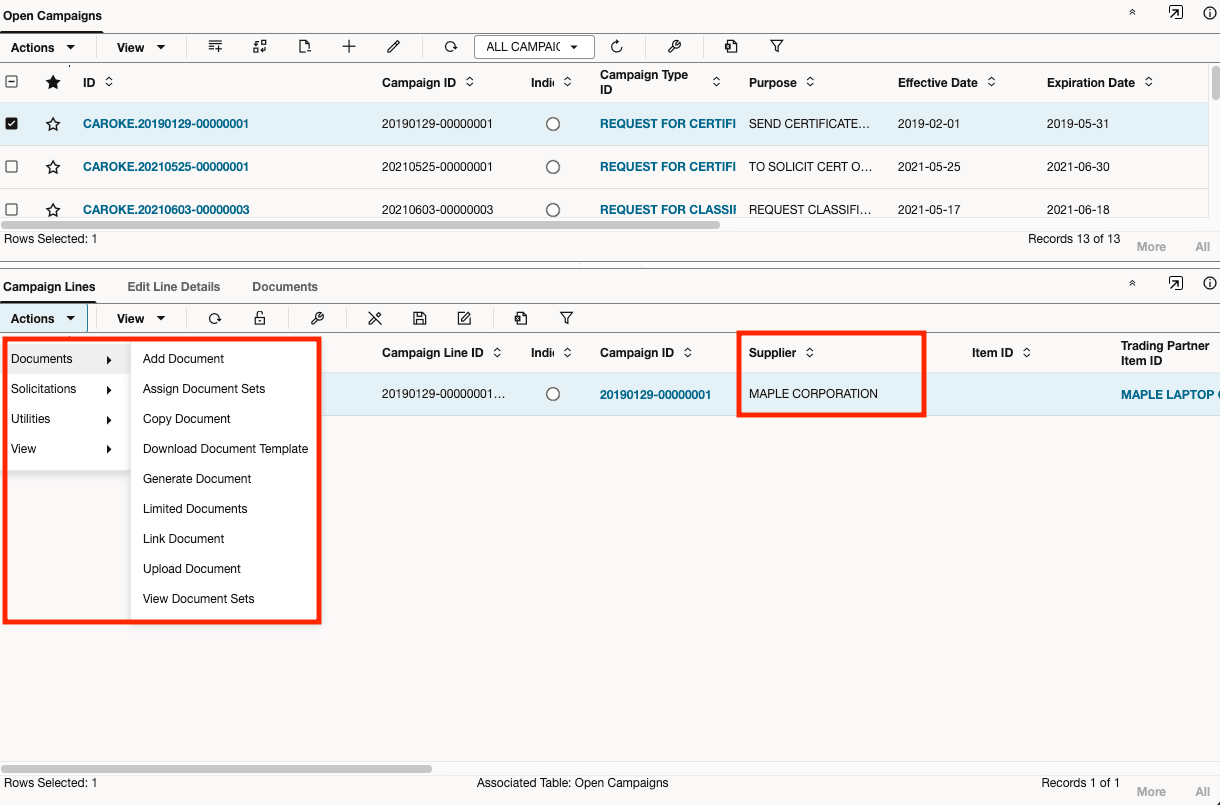Expand the Solicitations submenu
Image resolution: width=1220 pixels, height=805 pixels.
pos(61,389)
